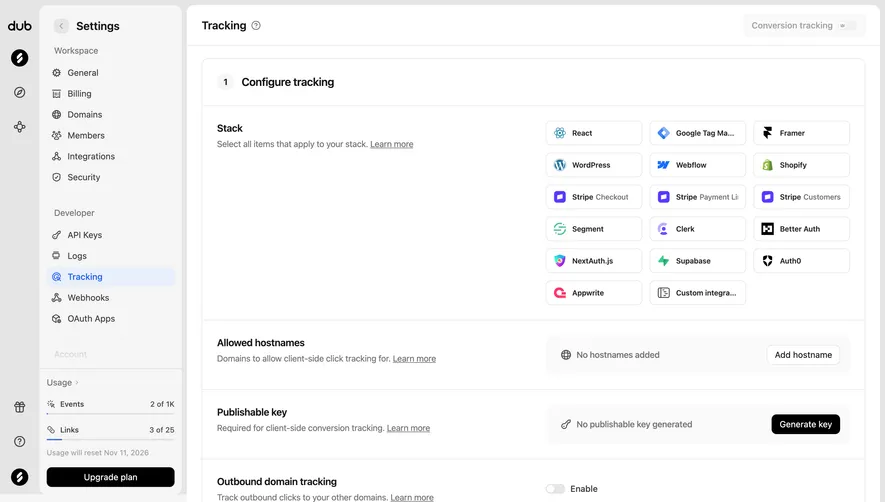Select the Framer stack option
The height and width of the screenshot is (502, 885).
coord(801,133)
